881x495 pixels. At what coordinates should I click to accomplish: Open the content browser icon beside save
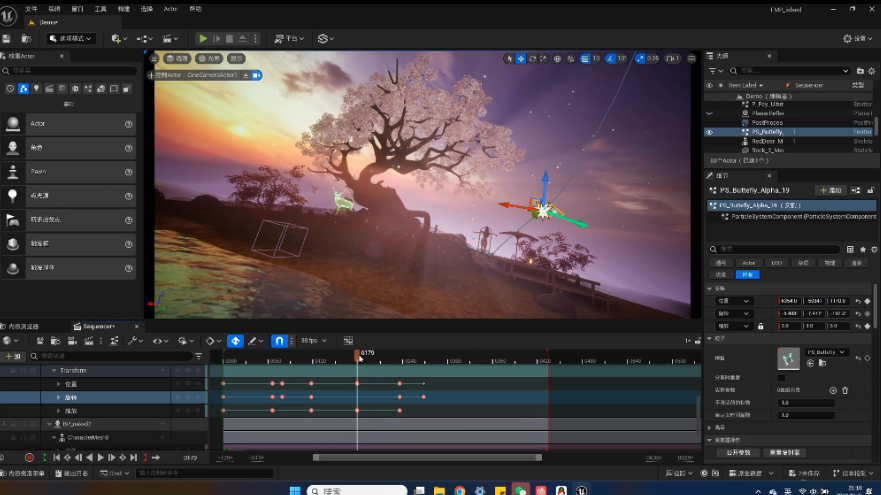pyautogui.click(x=26, y=39)
